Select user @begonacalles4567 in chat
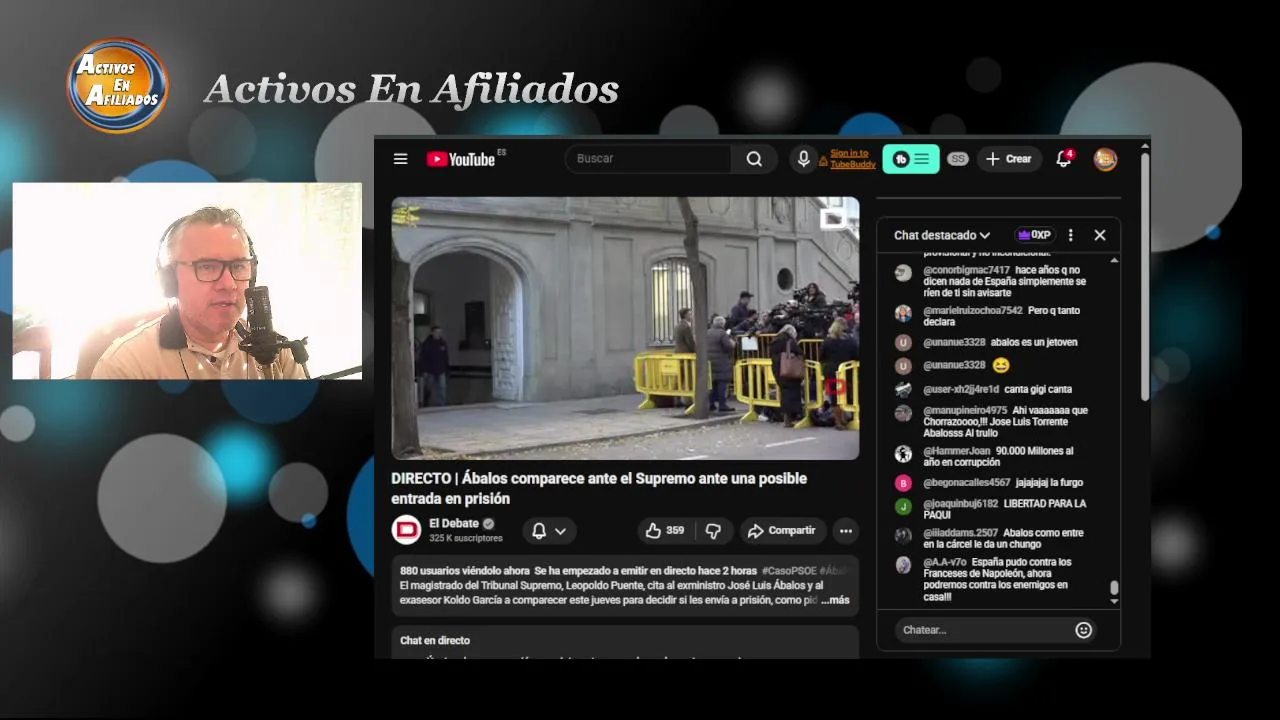The image size is (1280, 720). pyautogui.click(x=966, y=483)
